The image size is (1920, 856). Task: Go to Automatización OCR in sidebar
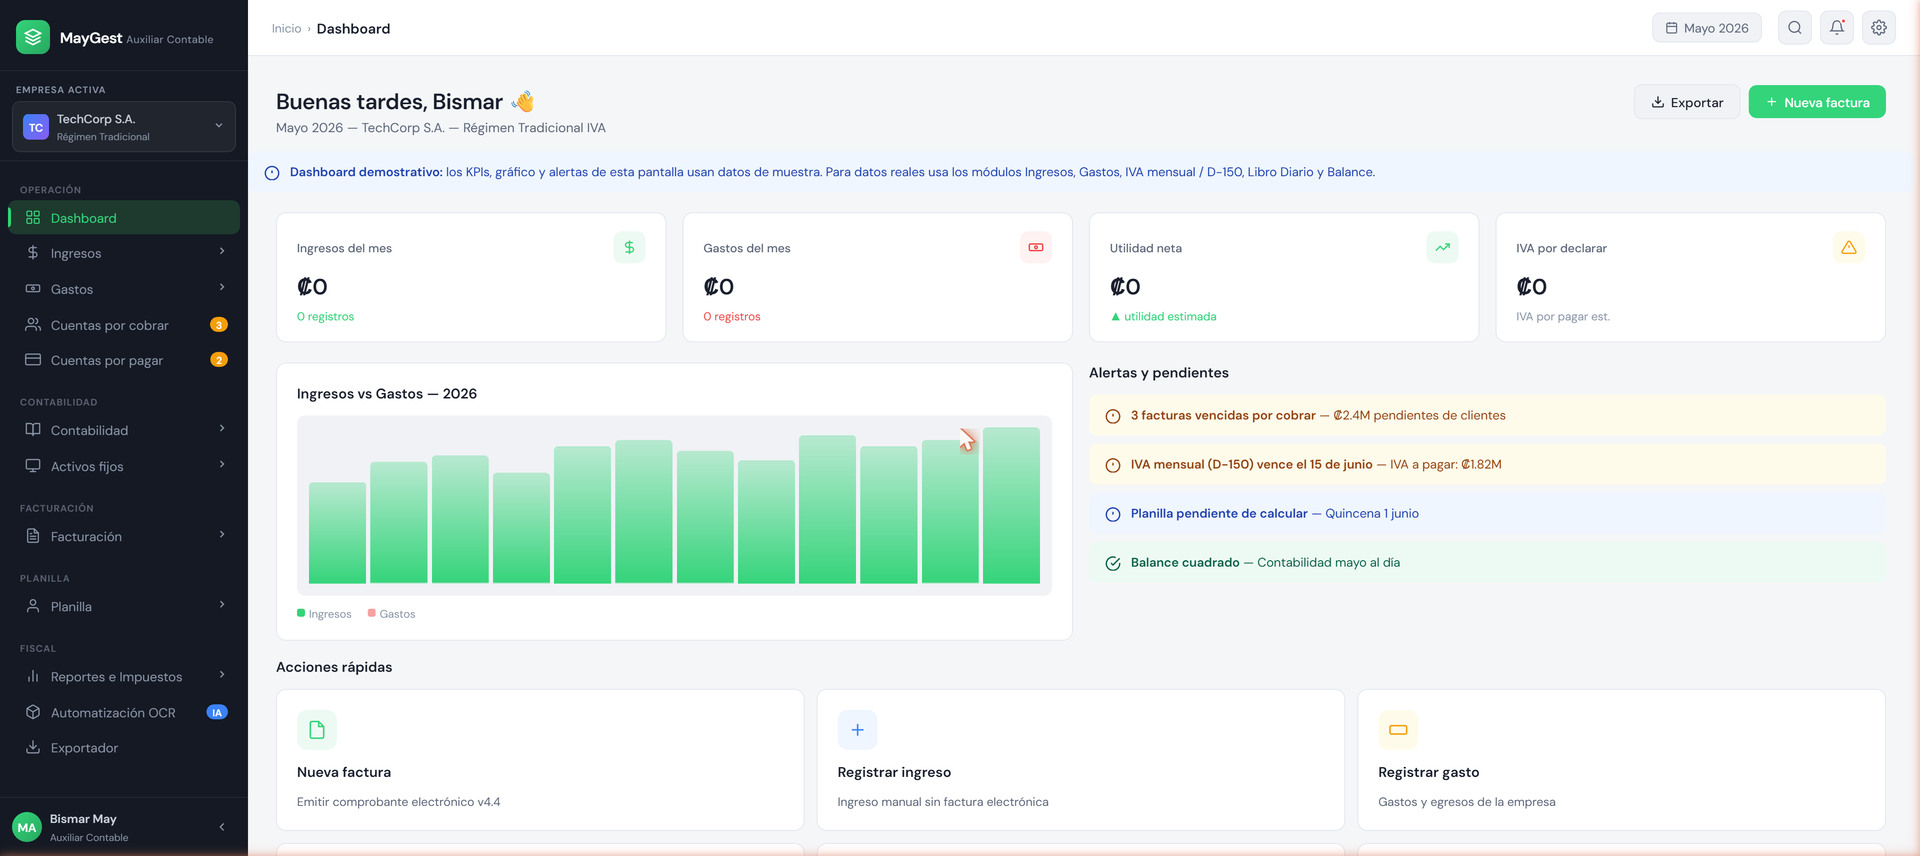click(124, 712)
